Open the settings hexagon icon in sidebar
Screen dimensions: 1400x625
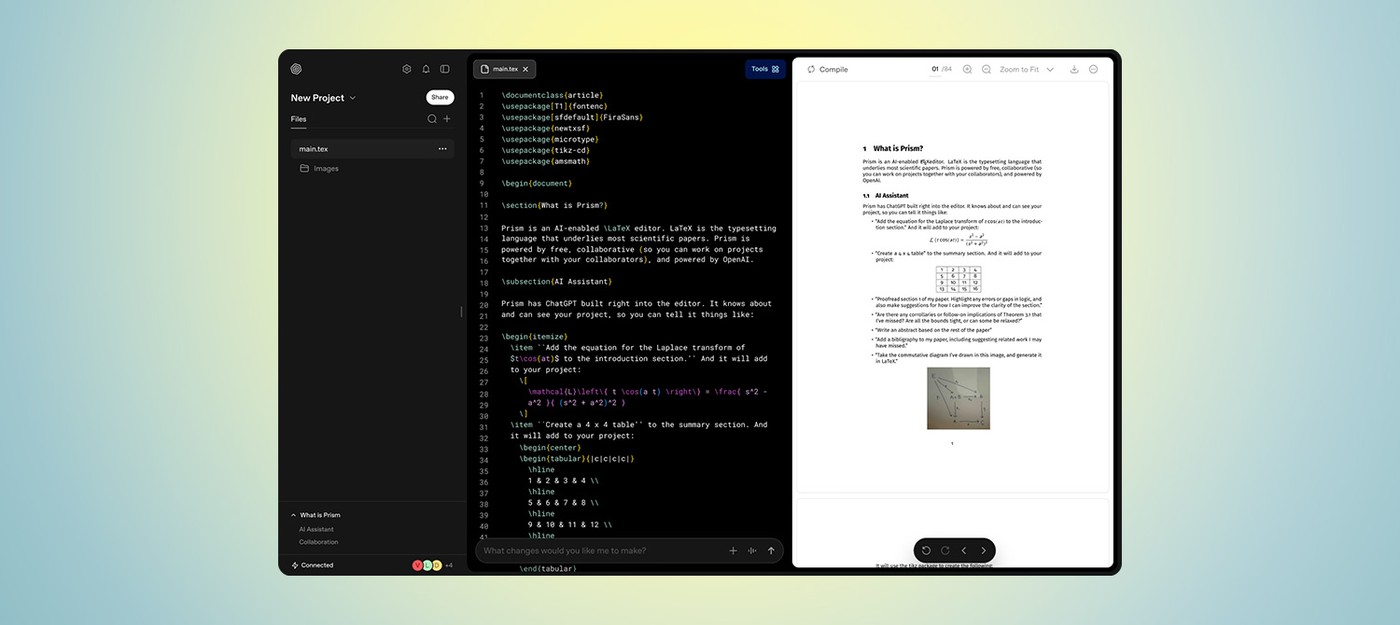tap(407, 69)
